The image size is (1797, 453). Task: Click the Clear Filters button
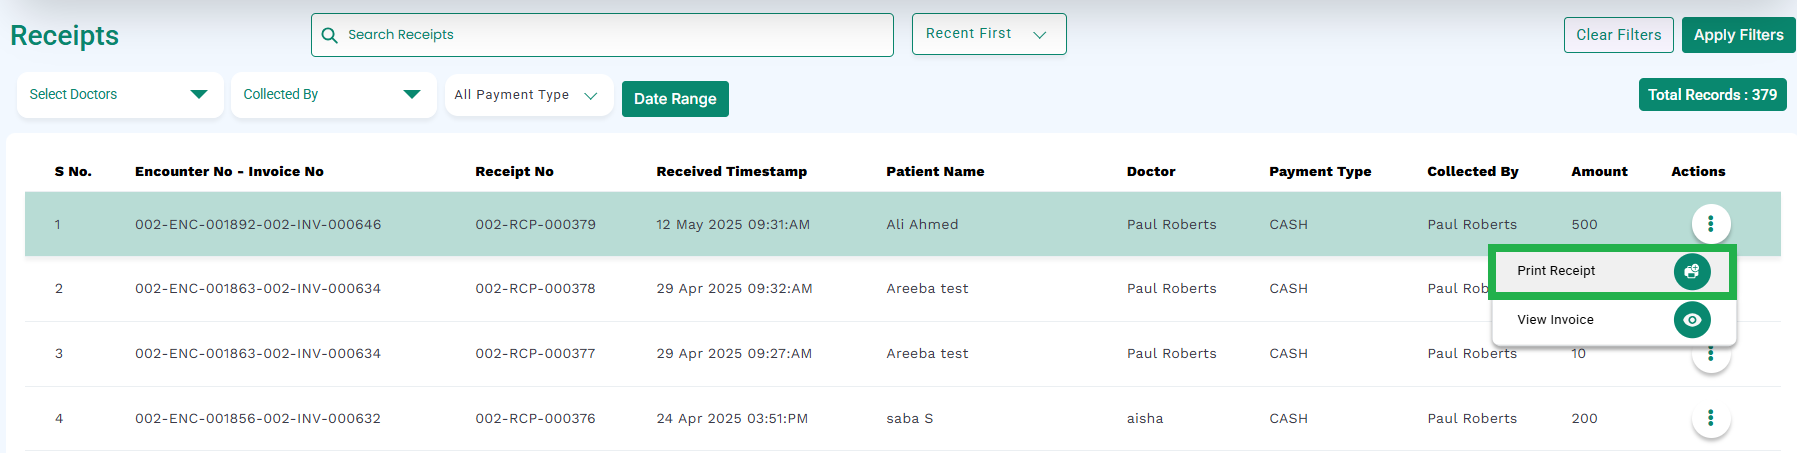click(x=1618, y=35)
